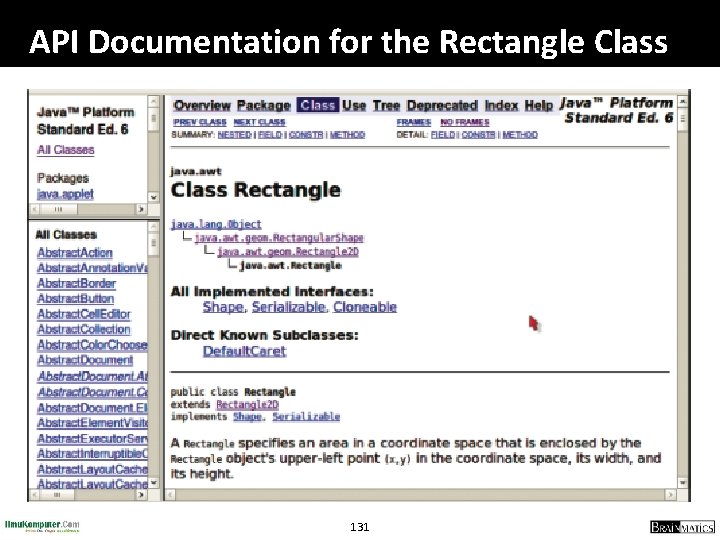
Task: Click packages frame horizontal scrollbar thumb
Action: tap(58, 209)
